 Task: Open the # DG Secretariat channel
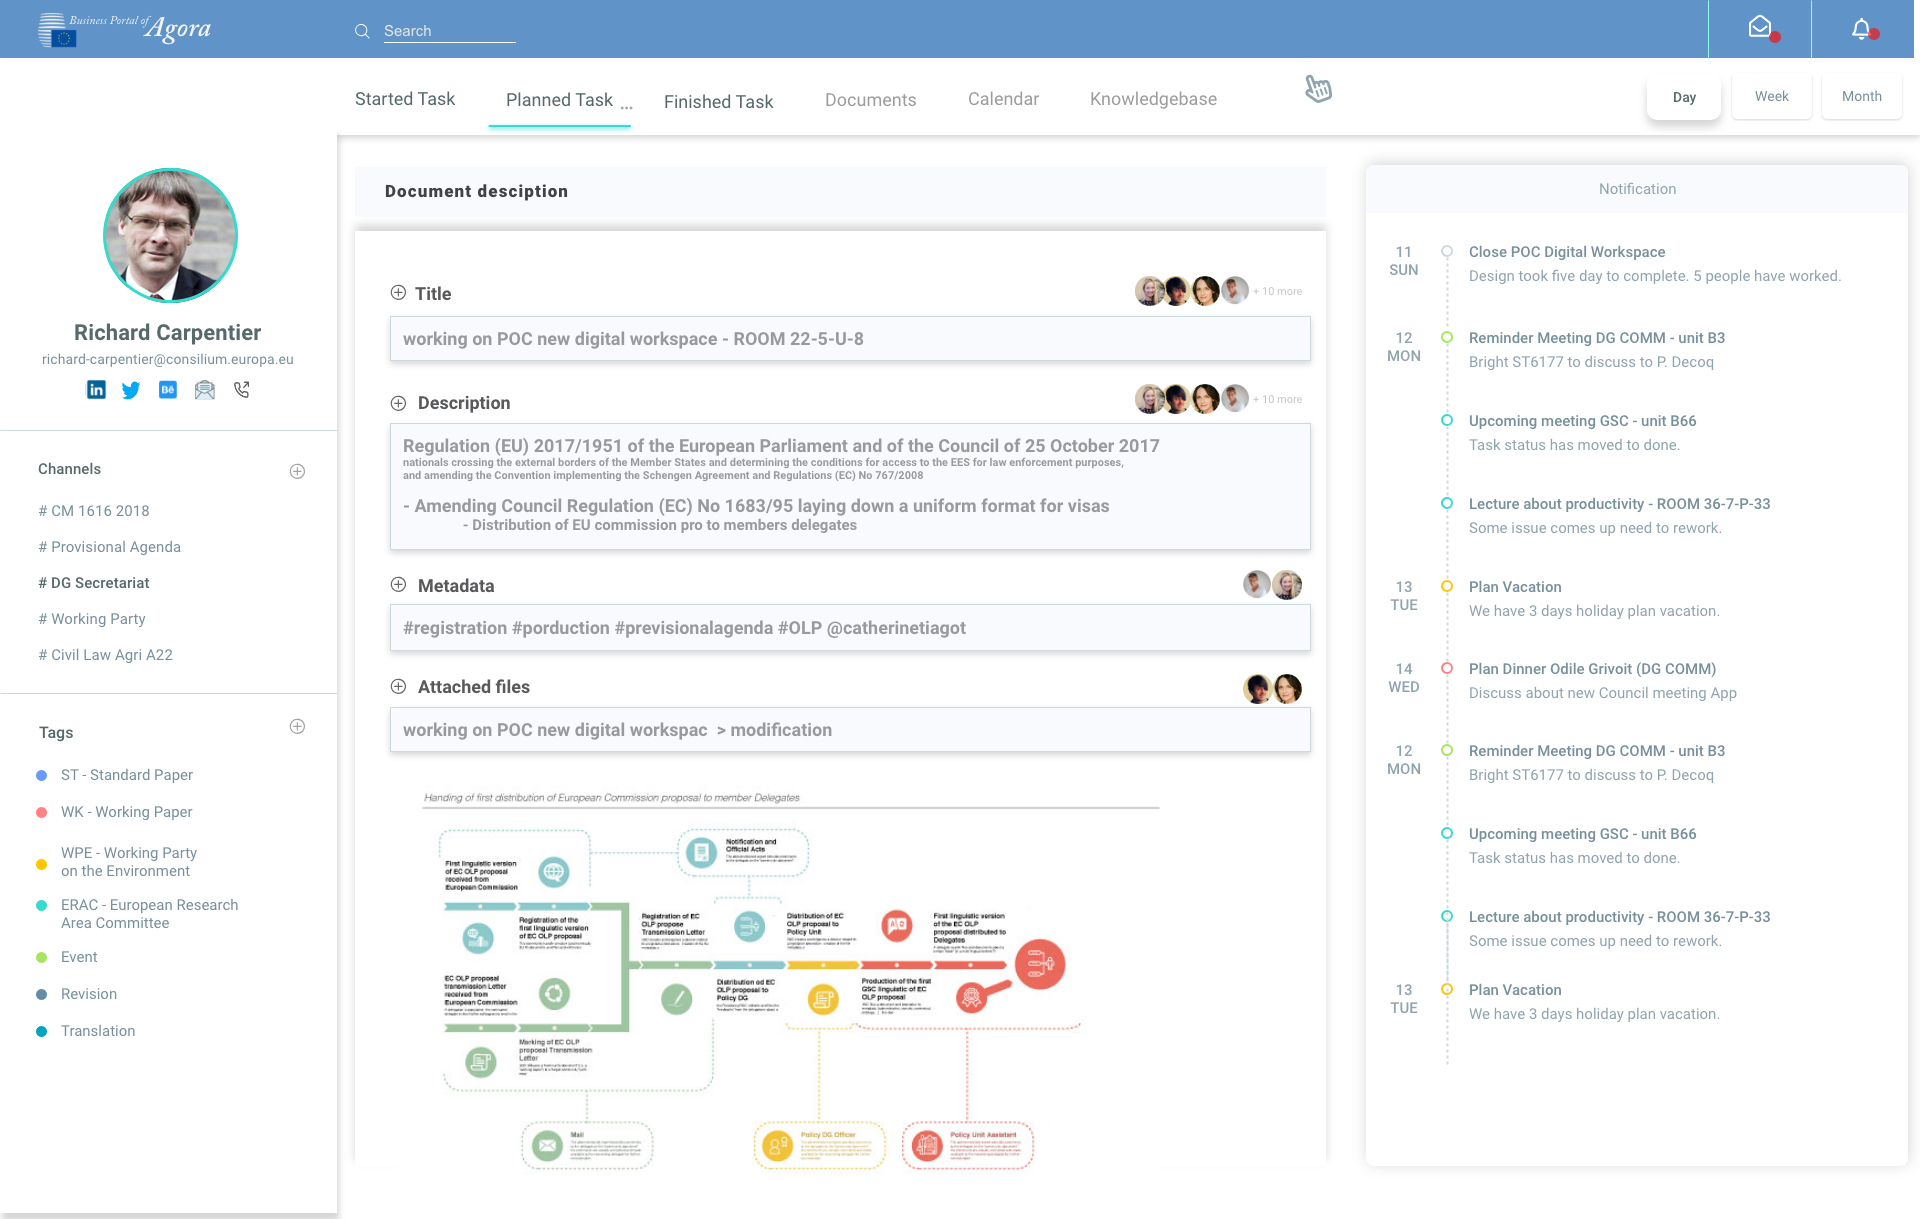tap(94, 583)
